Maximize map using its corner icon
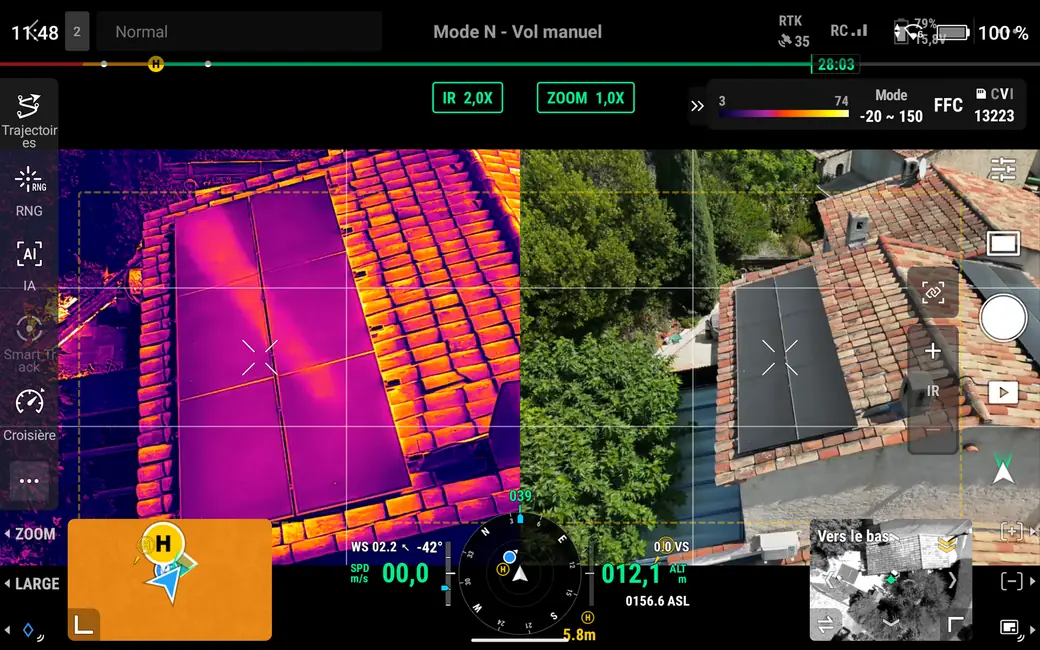The width and height of the screenshot is (1040, 650). point(84,624)
